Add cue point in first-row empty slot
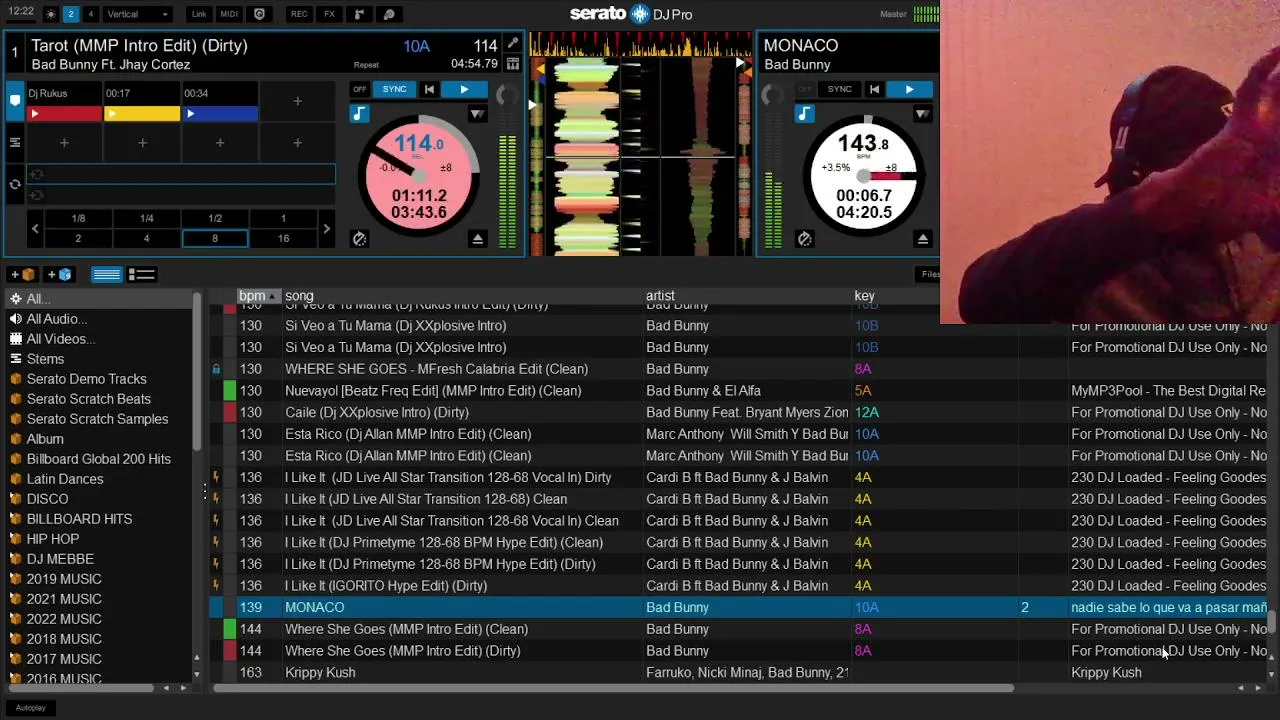This screenshot has height=720, width=1280. [297, 101]
